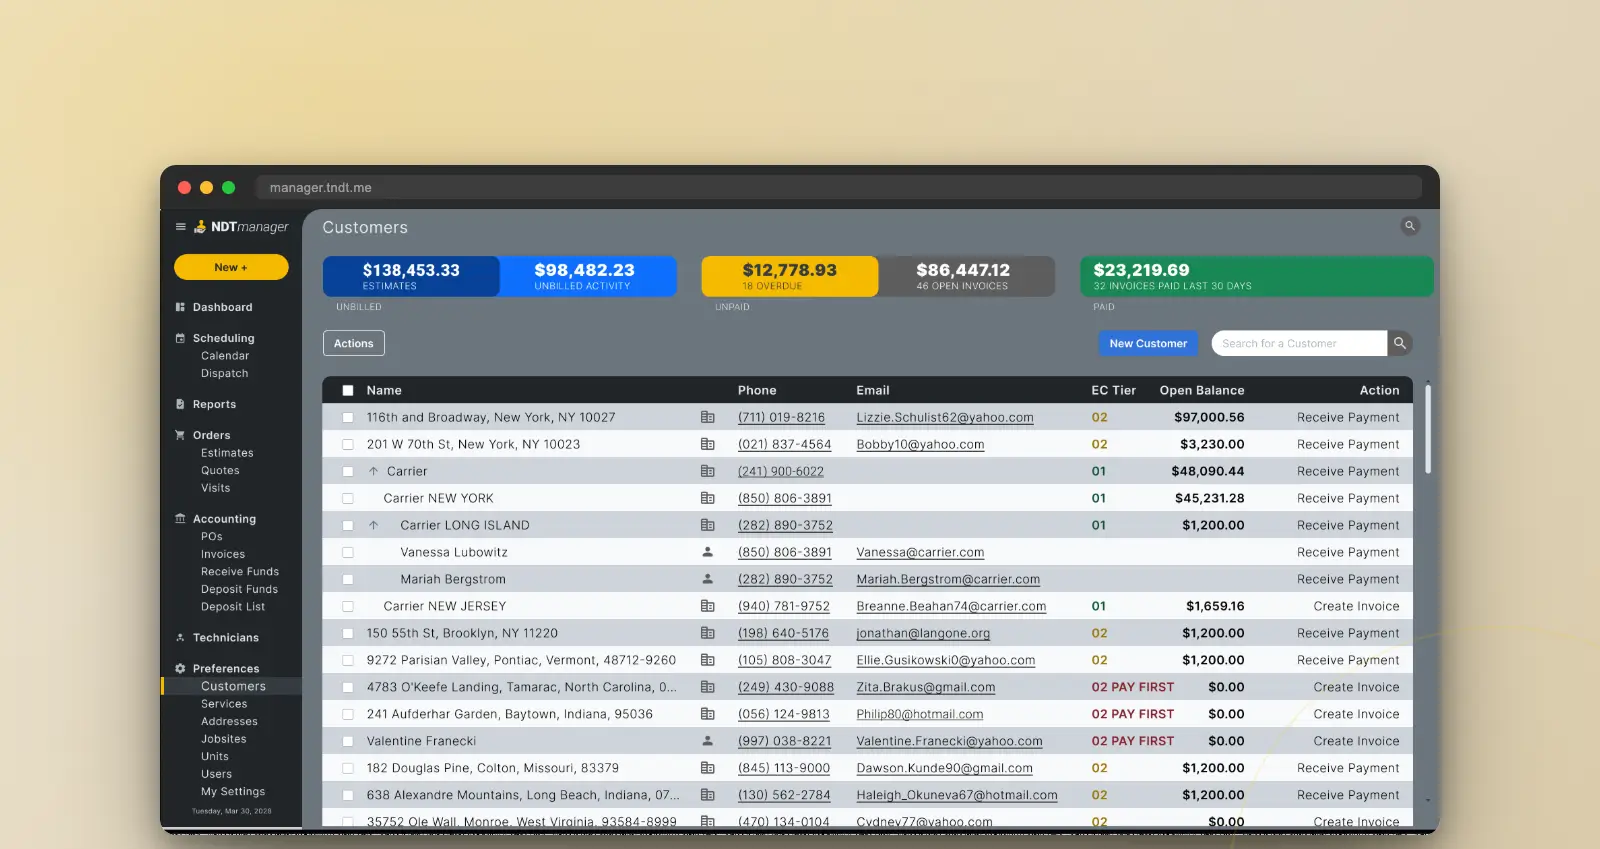This screenshot has height=849, width=1600.
Task: Click person icon on Mariah Bergstrom row
Action: (x=708, y=579)
